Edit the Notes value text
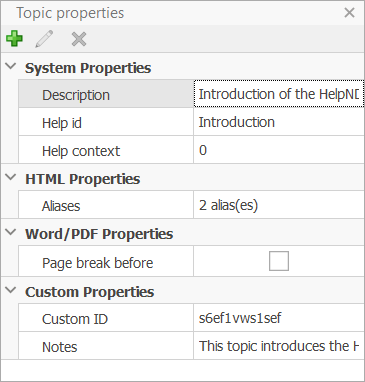This screenshot has width=365, height=382. [279, 346]
